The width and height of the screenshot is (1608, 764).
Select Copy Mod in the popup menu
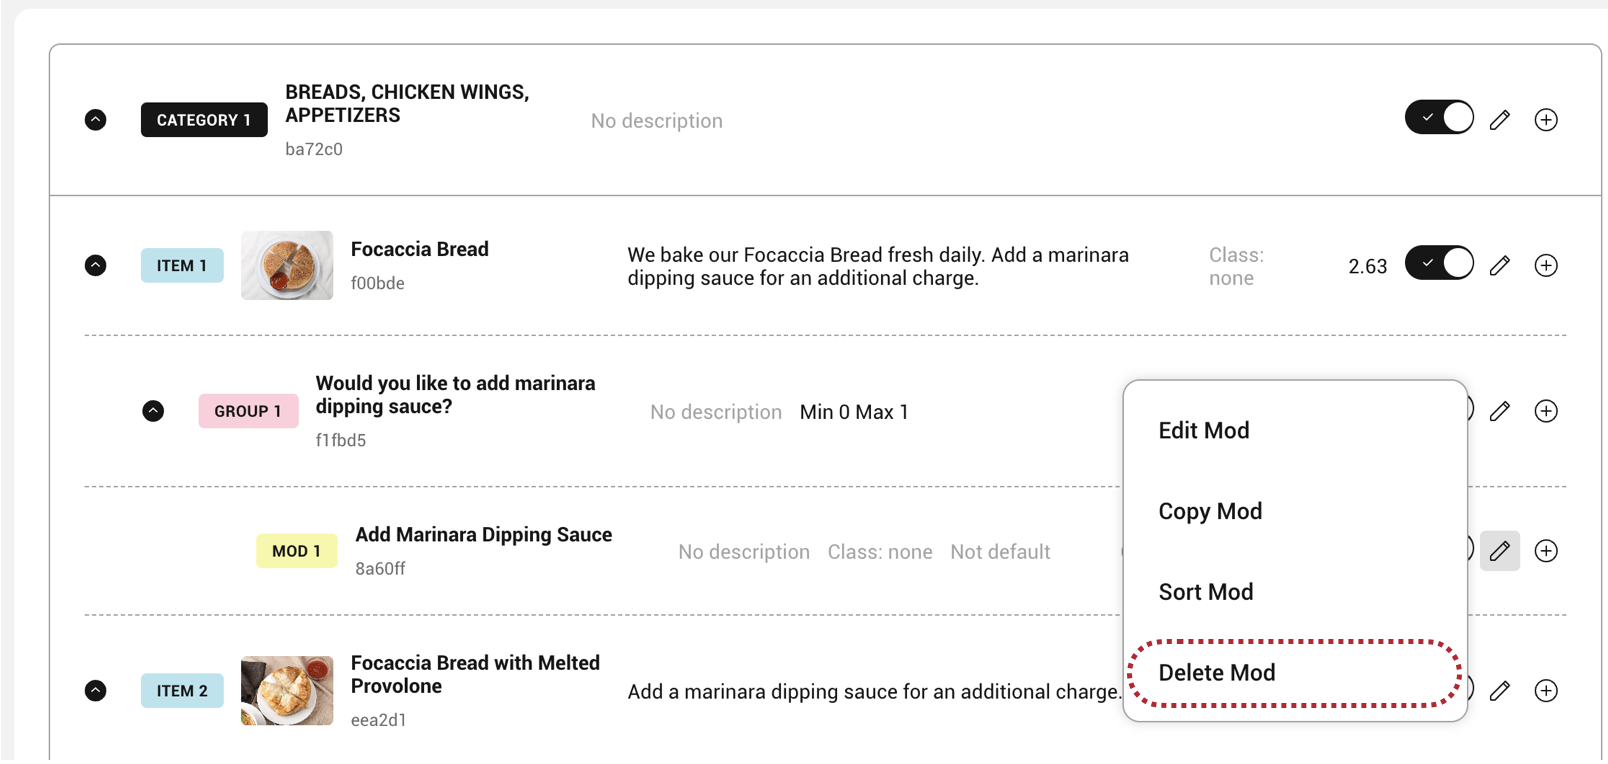1210,512
